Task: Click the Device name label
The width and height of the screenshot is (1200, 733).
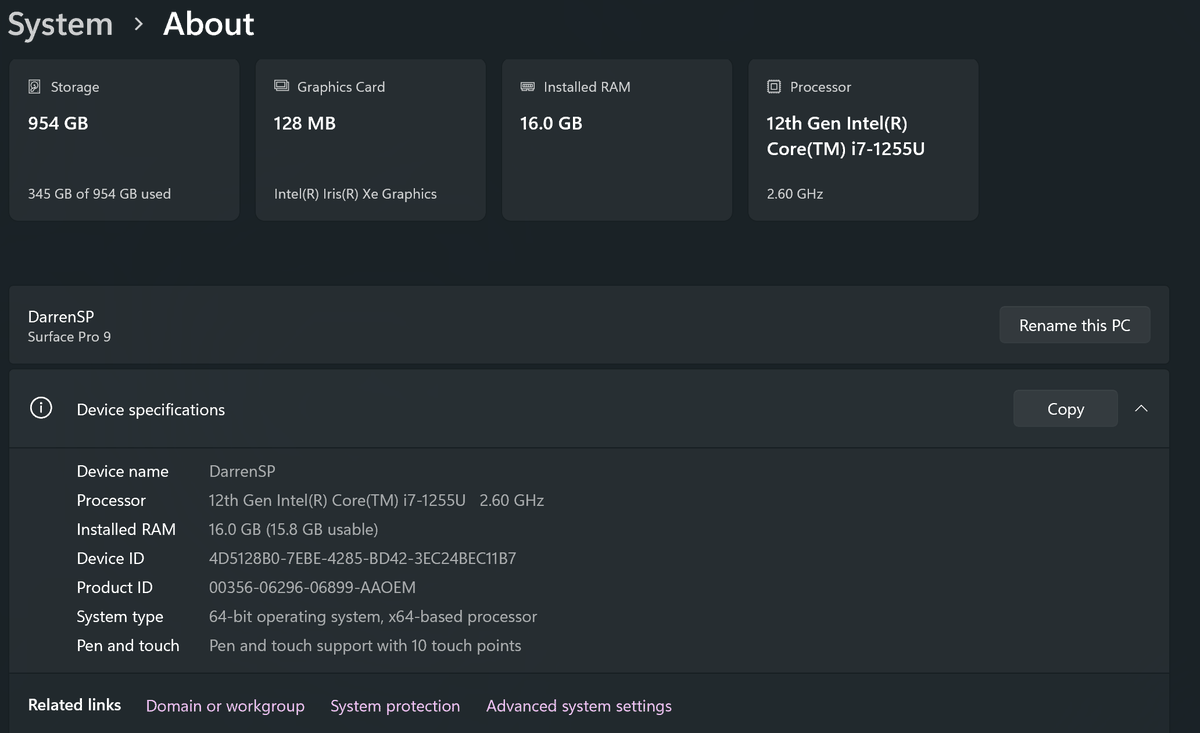Action: coord(123,471)
